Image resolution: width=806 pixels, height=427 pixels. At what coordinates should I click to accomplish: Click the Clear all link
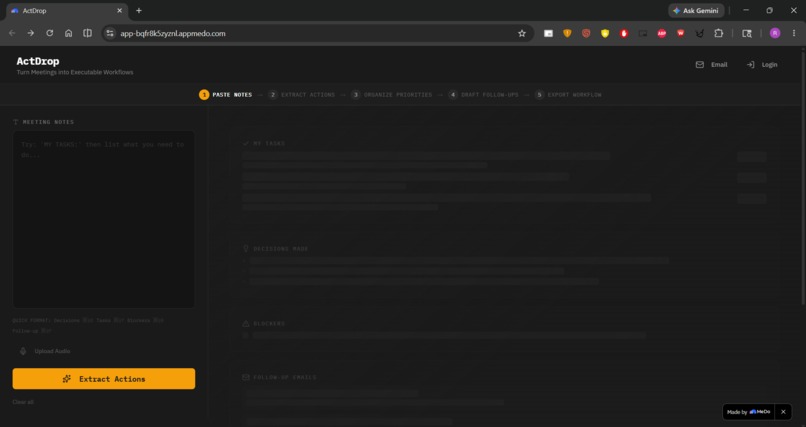pyautogui.click(x=23, y=402)
